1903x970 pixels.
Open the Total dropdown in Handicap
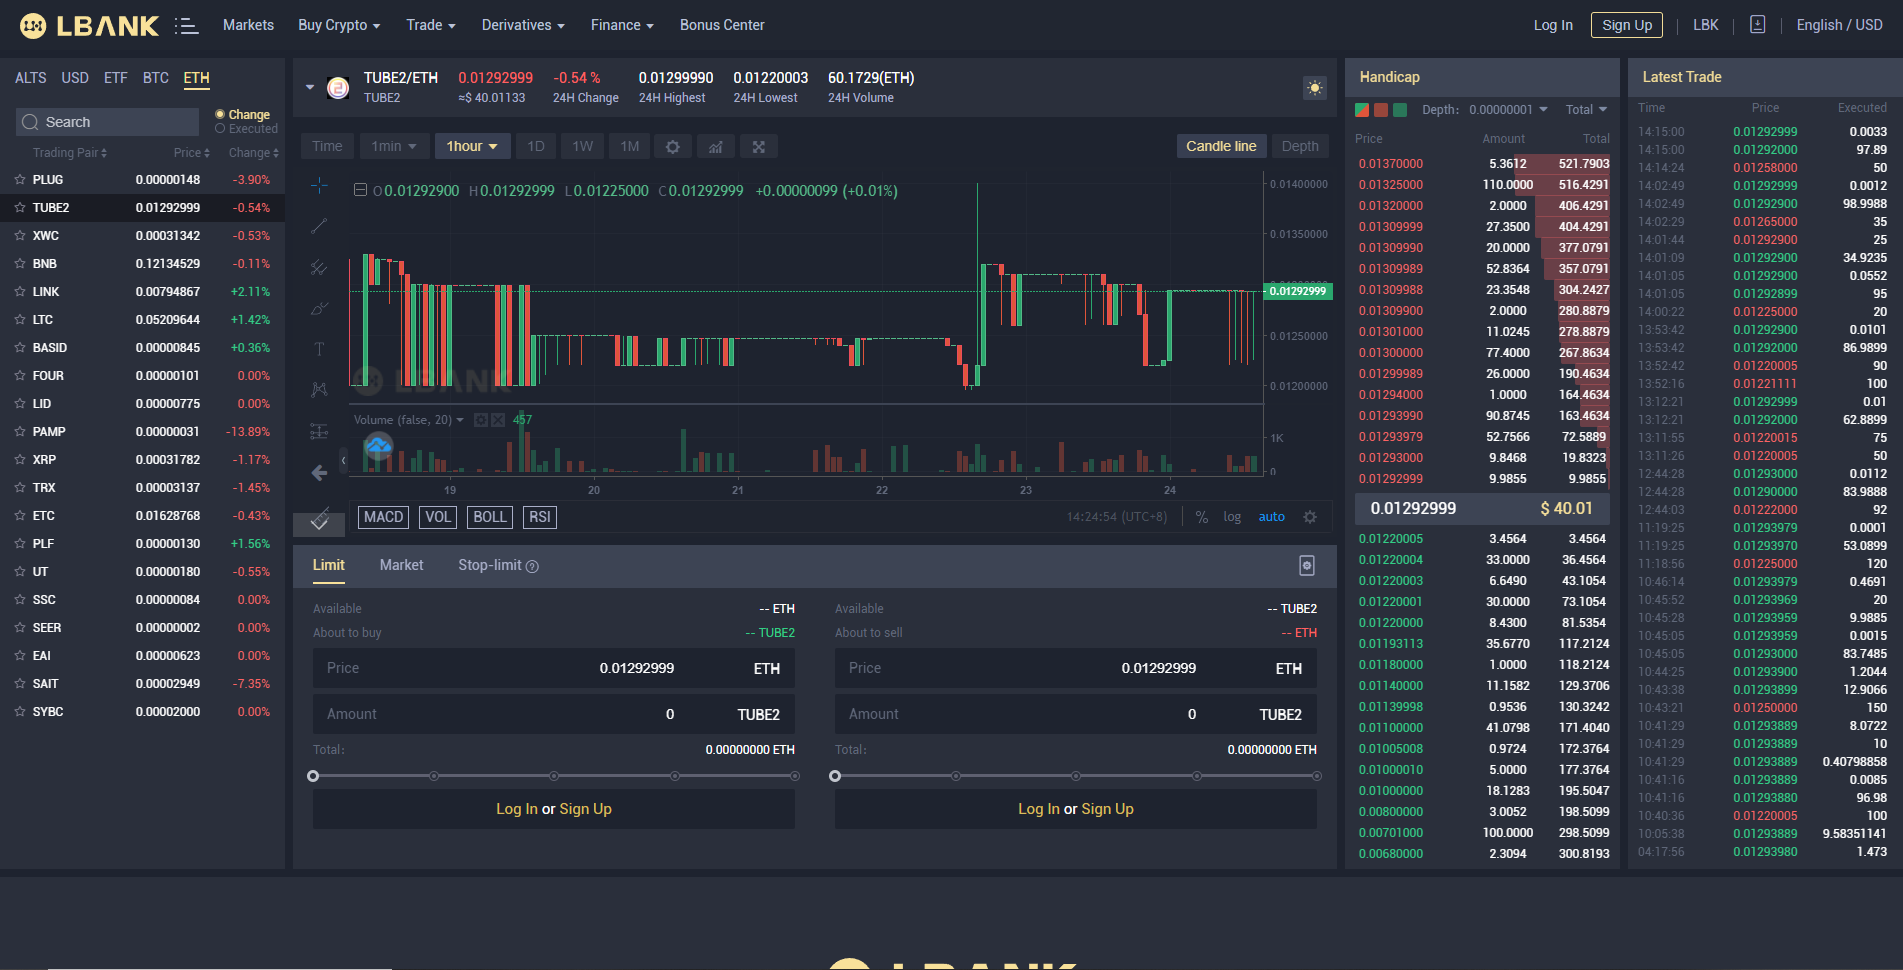(x=1586, y=110)
